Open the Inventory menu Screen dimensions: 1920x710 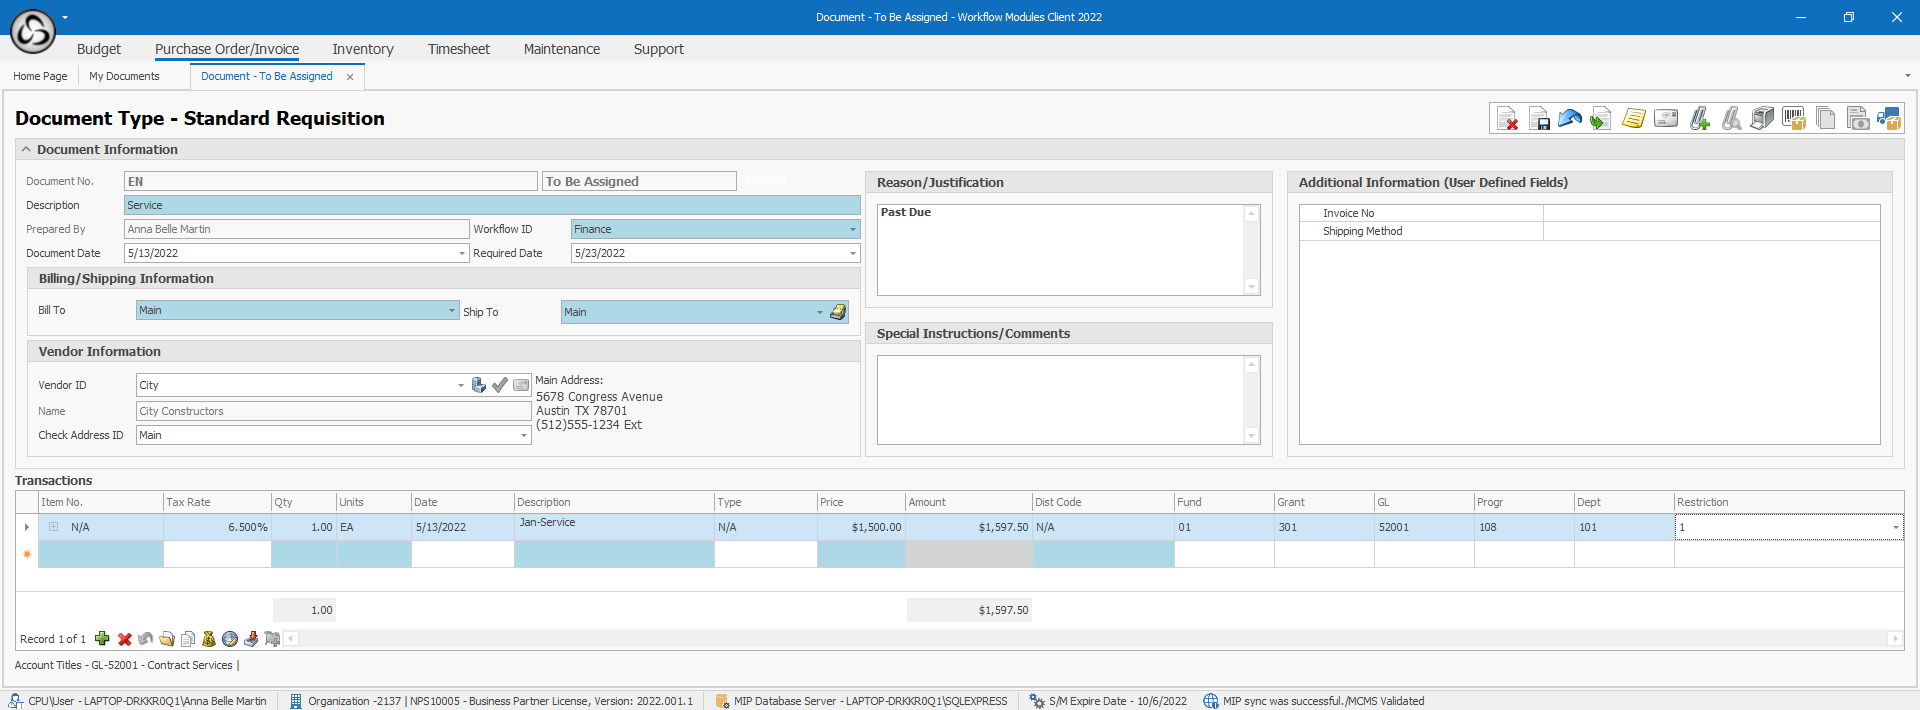(x=362, y=49)
